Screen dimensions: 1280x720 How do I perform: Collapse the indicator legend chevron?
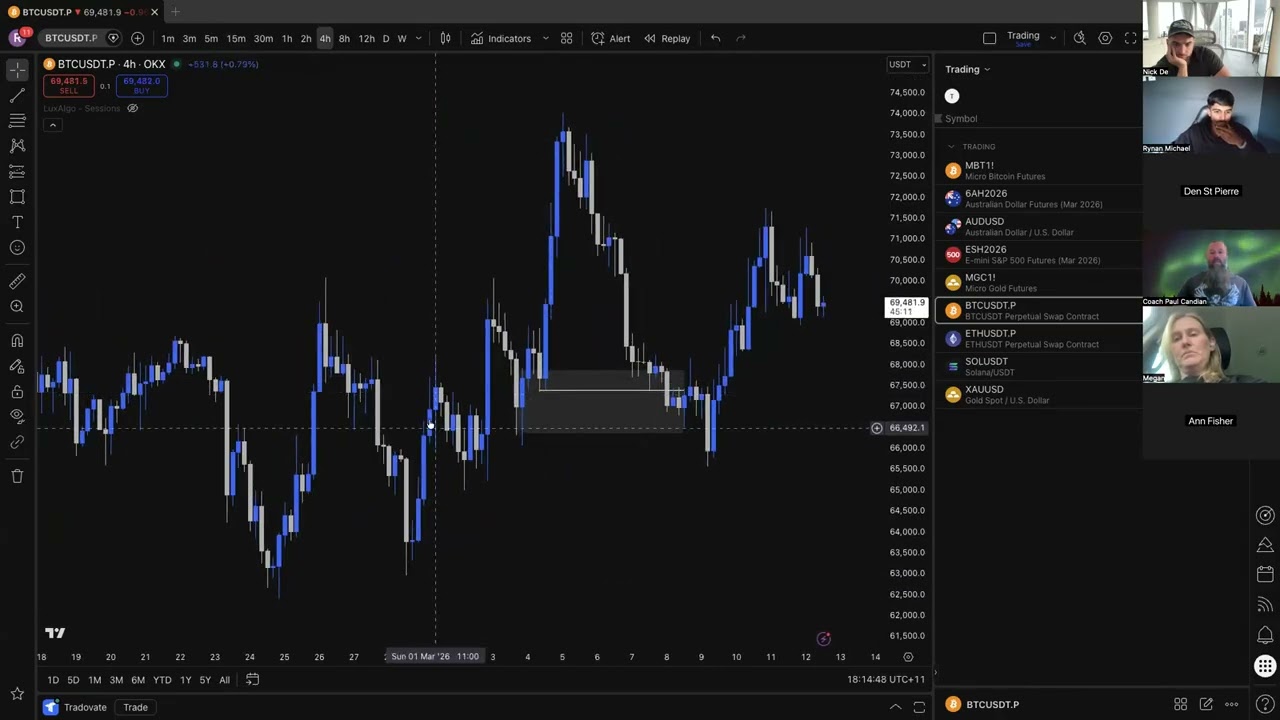pos(53,125)
